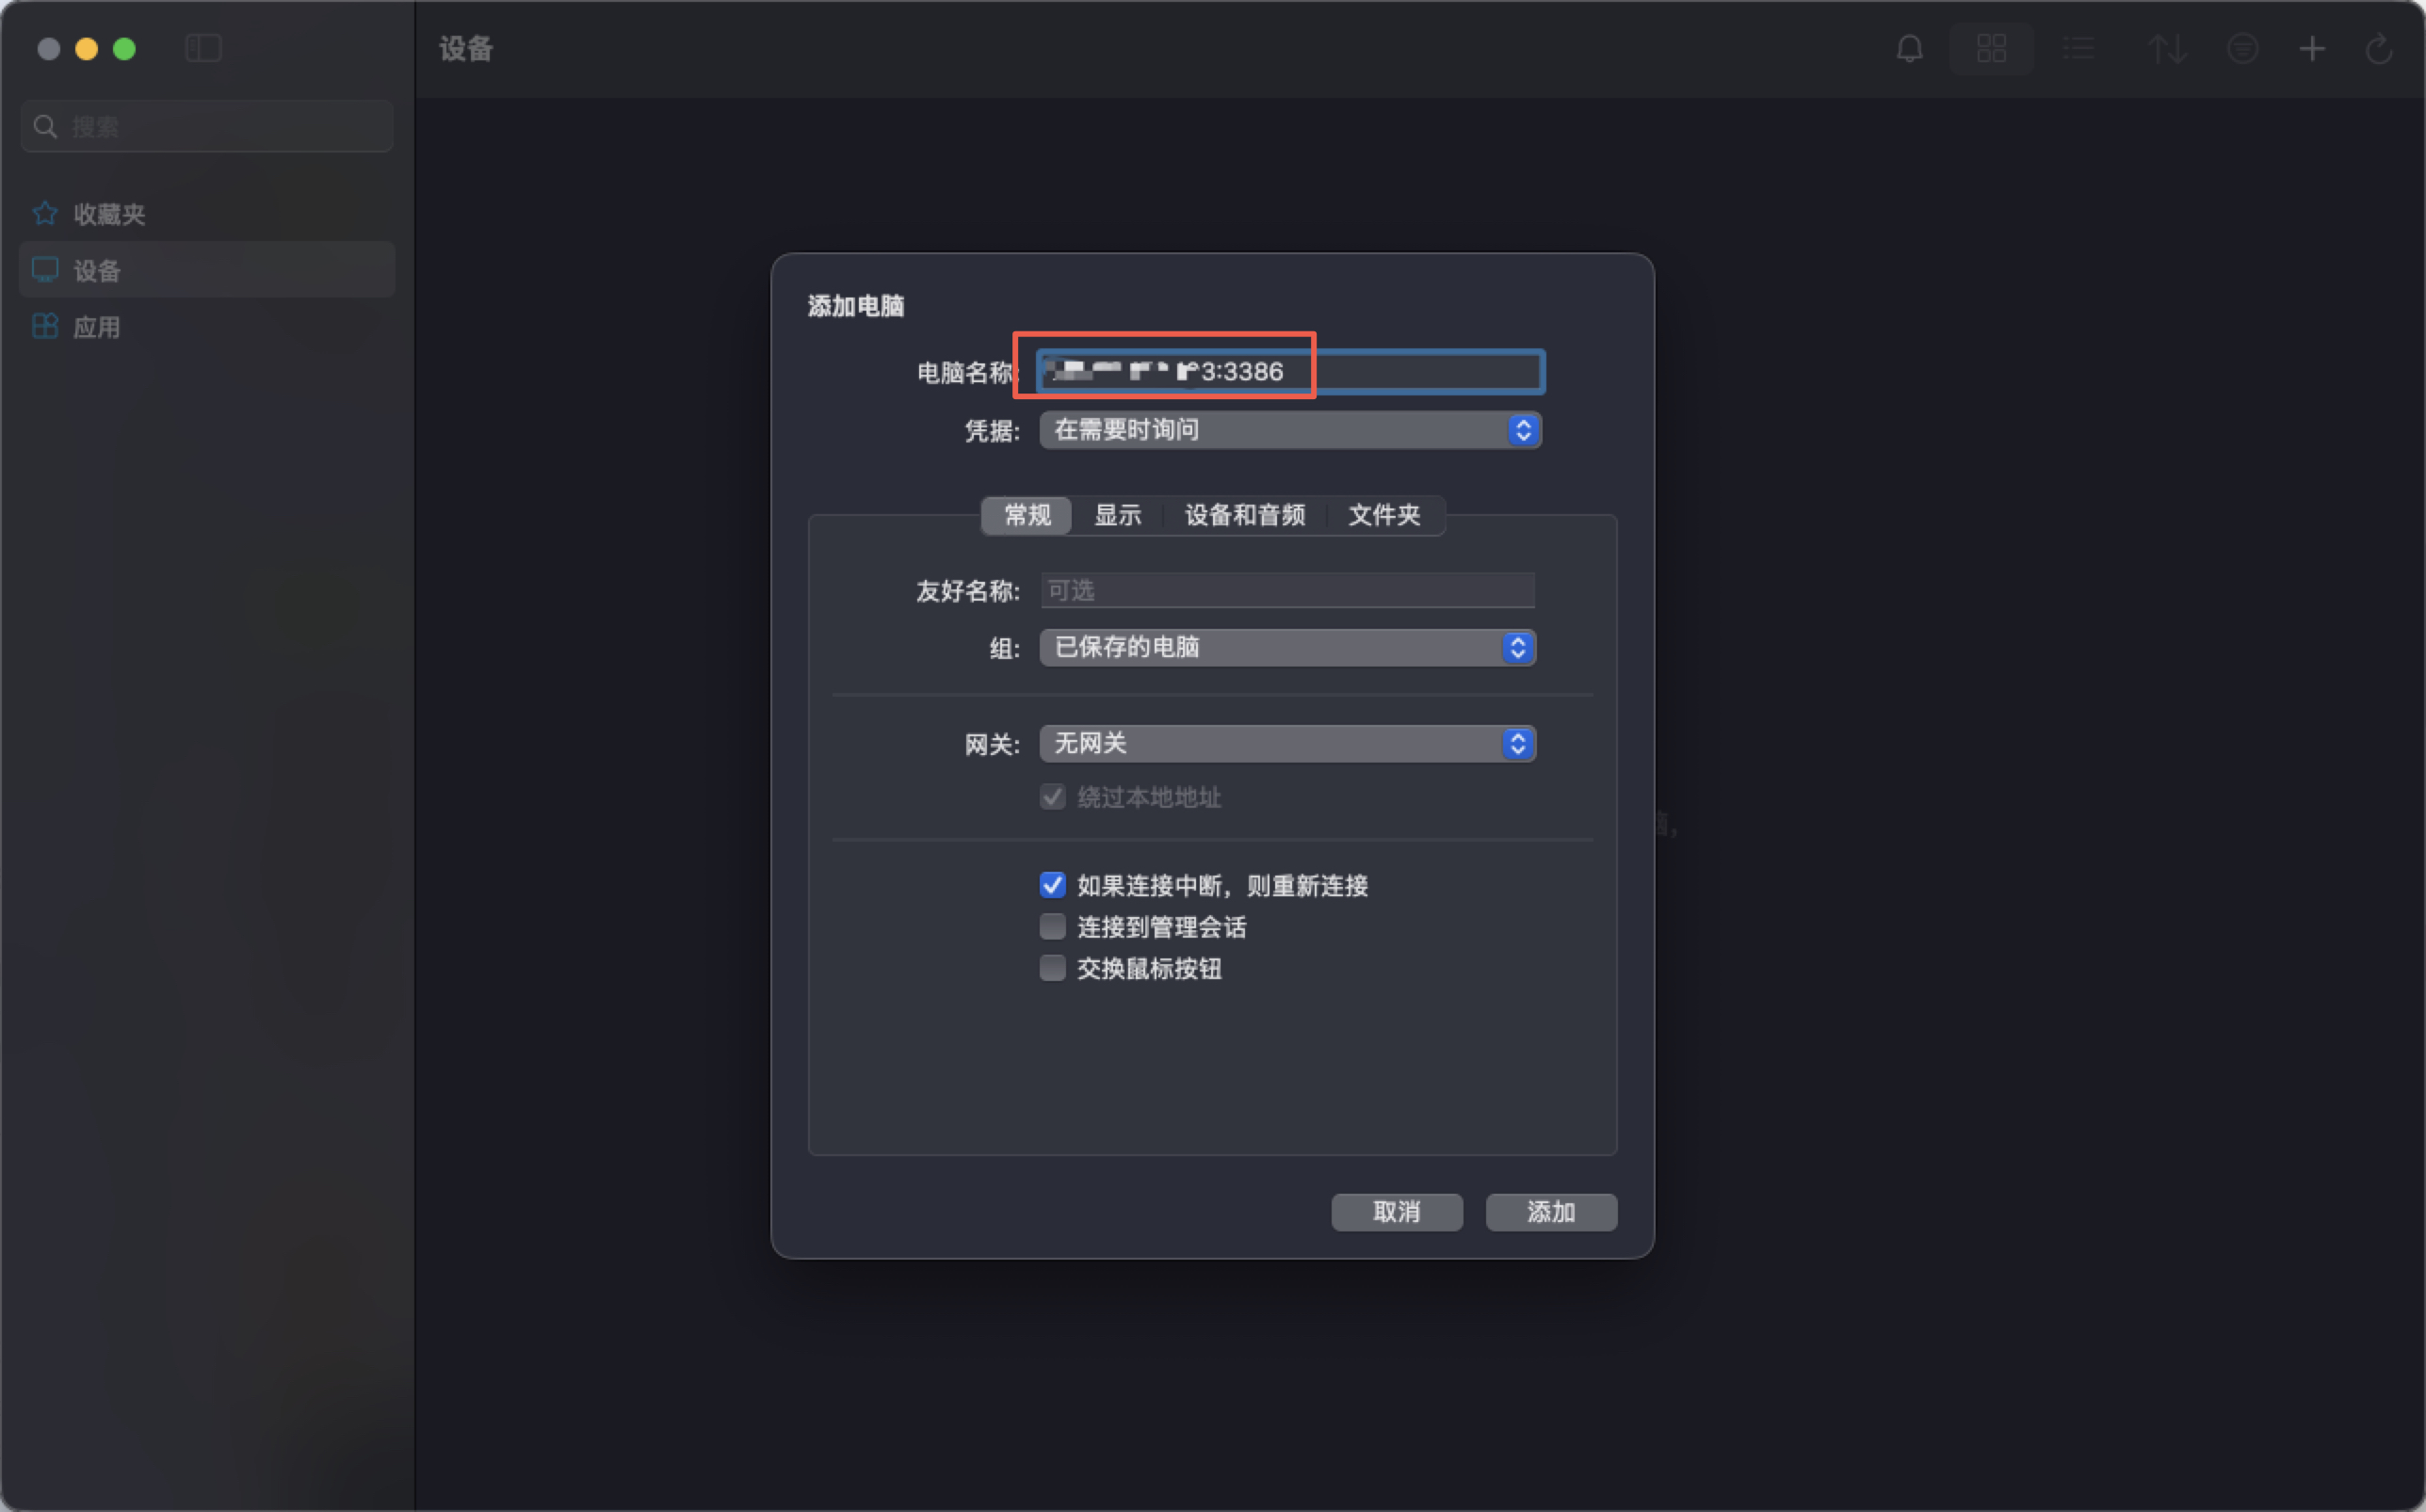This screenshot has height=1512, width=2426.
Task: Click the plus add icon
Action: (x=2311, y=48)
